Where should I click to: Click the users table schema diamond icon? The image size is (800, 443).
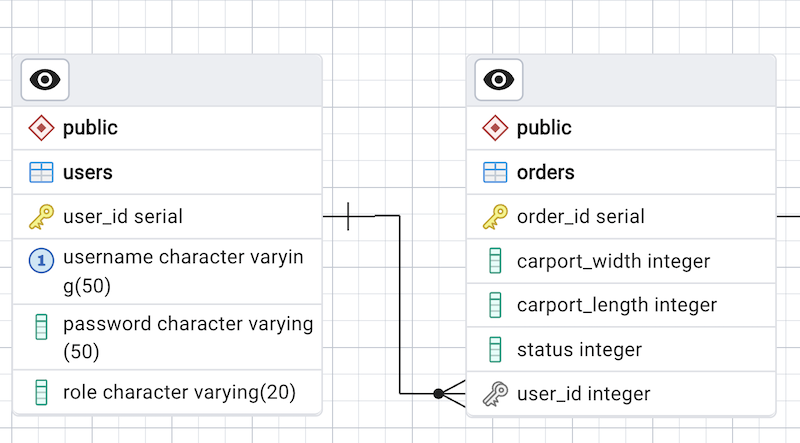(41, 128)
